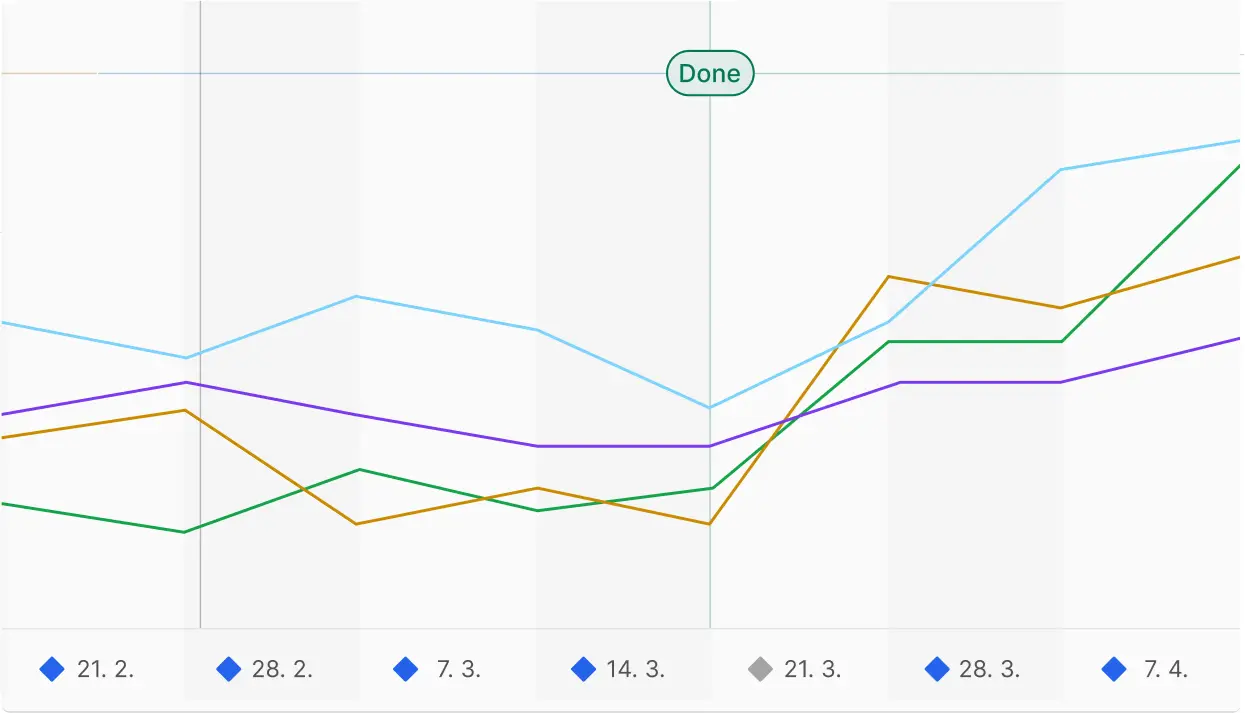The width and height of the screenshot is (1245, 713).
Task: Click the golden-brown chart line
Action: (x=270, y=467)
